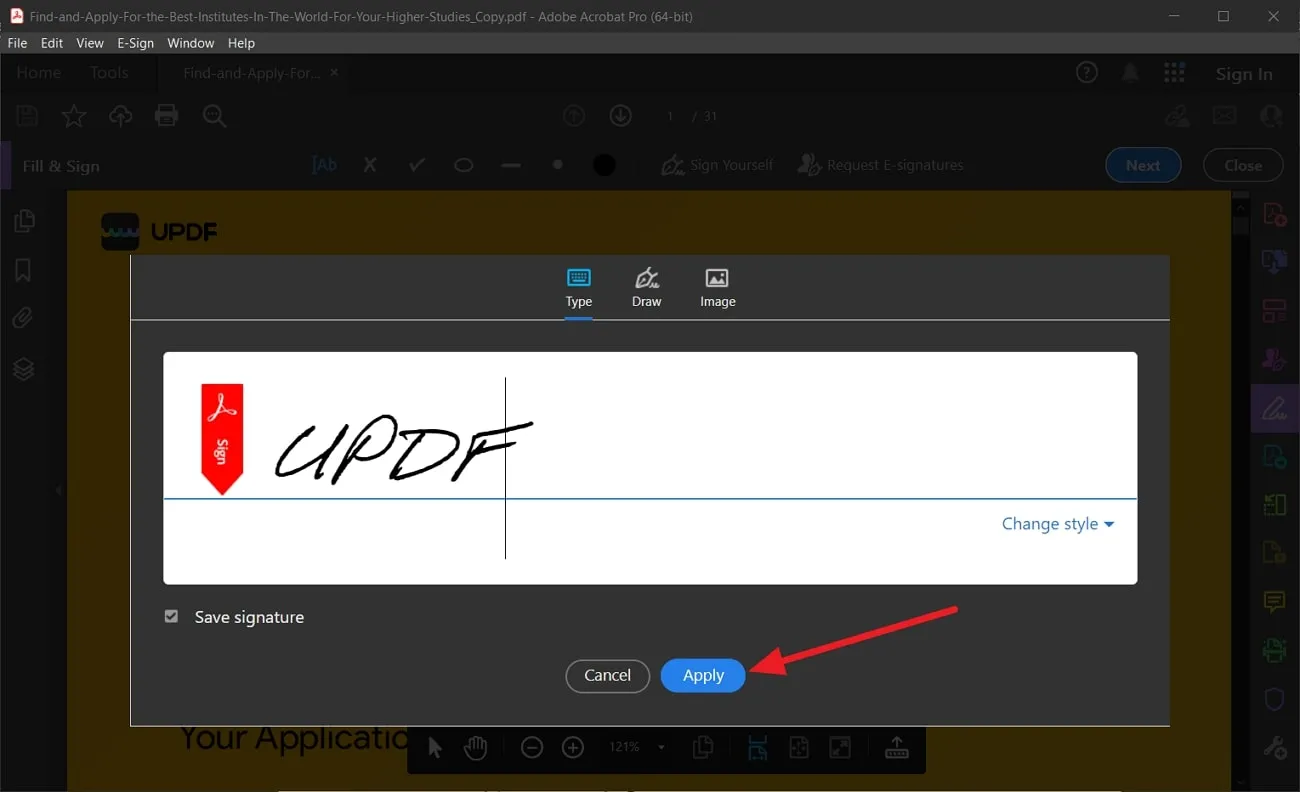This screenshot has width=1300, height=792.
Task: Select the line tool
Action: 511,165
